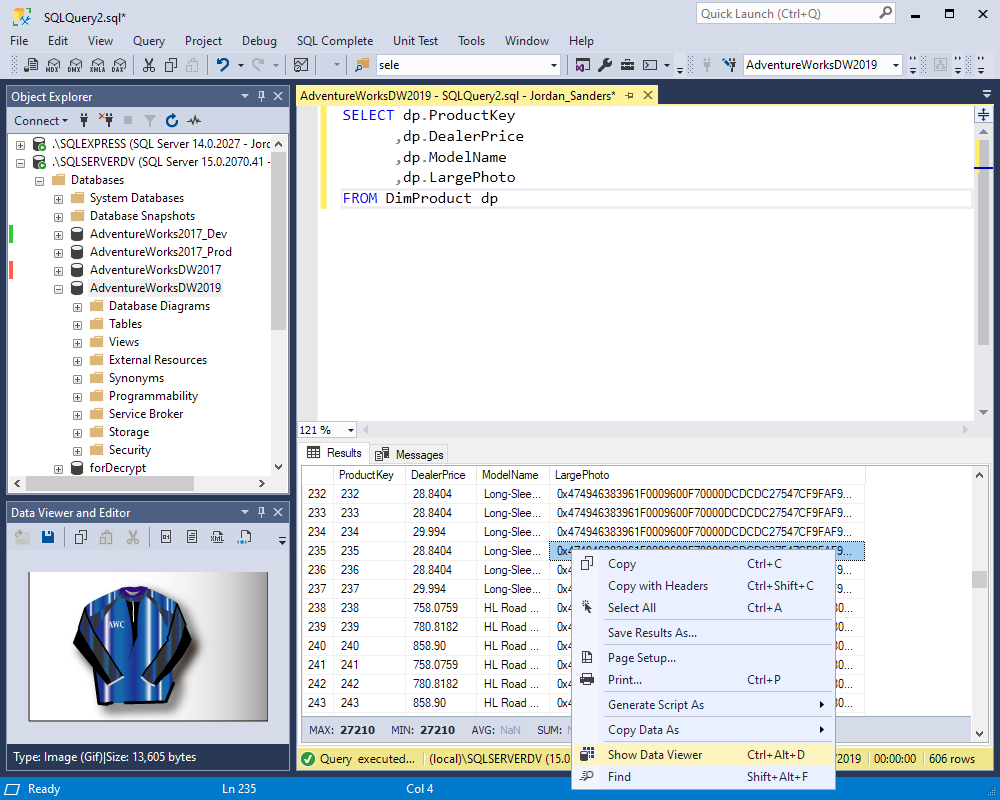This screenshot has width=1000, height=800.
Task: Open the AdventureWorksDW2019 database dropdown
Action: click(x=895, y=65)
